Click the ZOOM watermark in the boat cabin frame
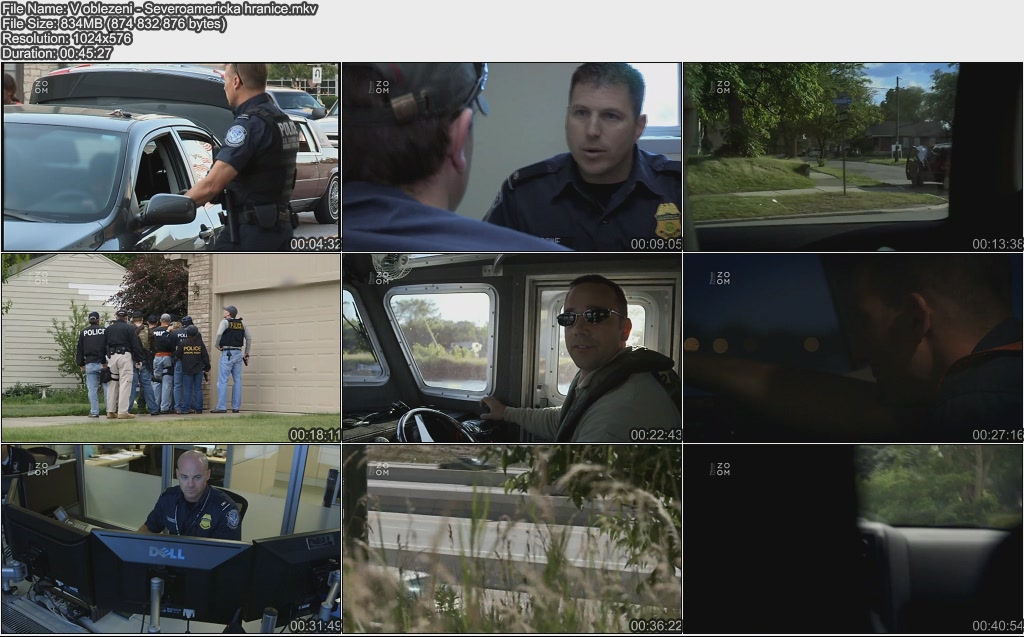1024x637 pixels. point(379,277)
